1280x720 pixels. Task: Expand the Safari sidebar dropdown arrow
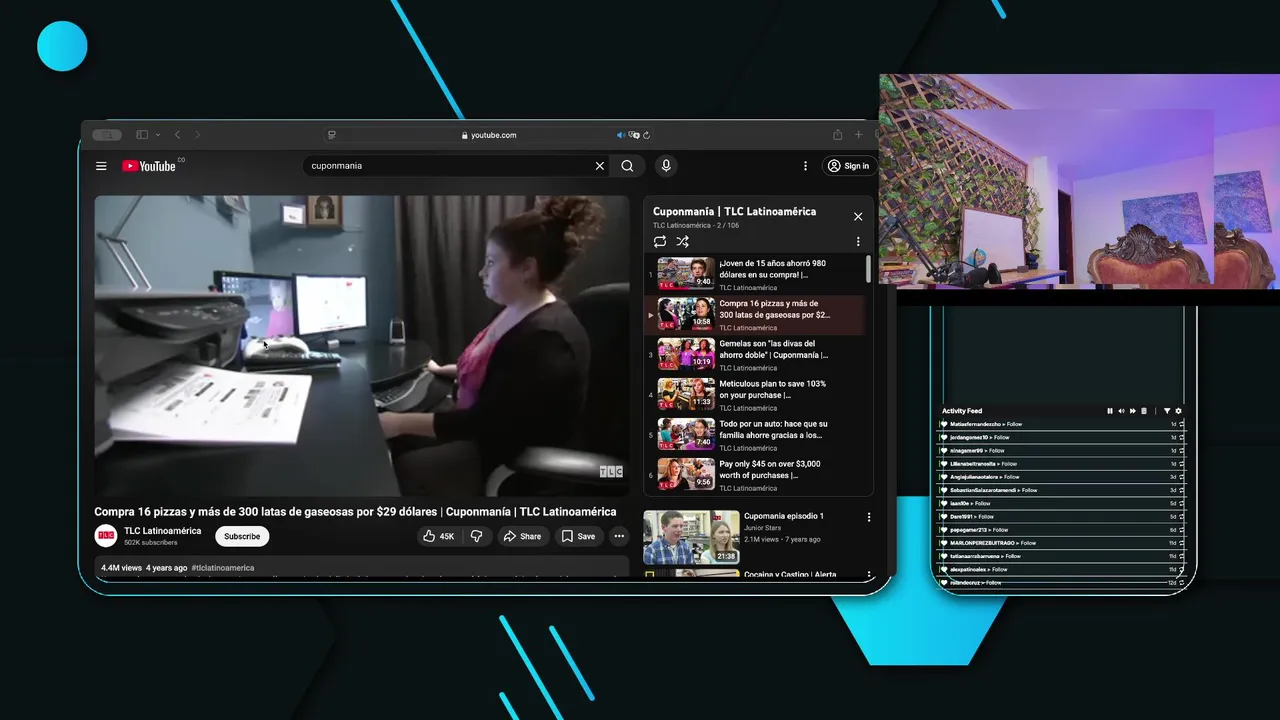[157, 135]
